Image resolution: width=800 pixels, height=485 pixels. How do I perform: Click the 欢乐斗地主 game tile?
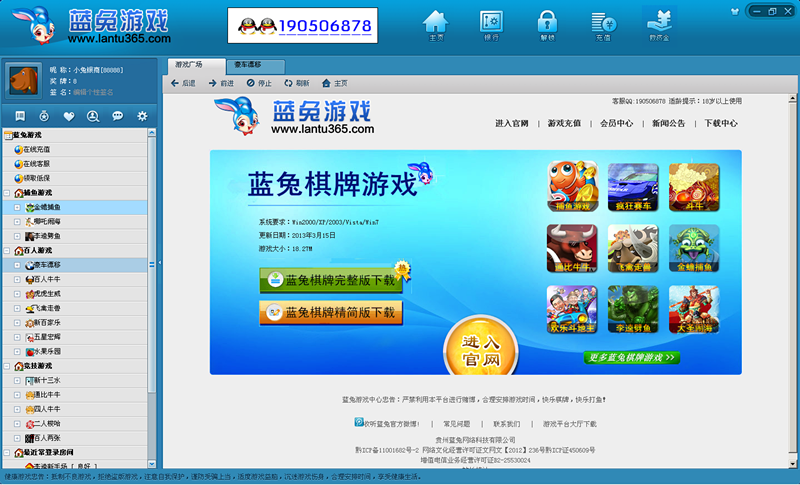point(572,310)
